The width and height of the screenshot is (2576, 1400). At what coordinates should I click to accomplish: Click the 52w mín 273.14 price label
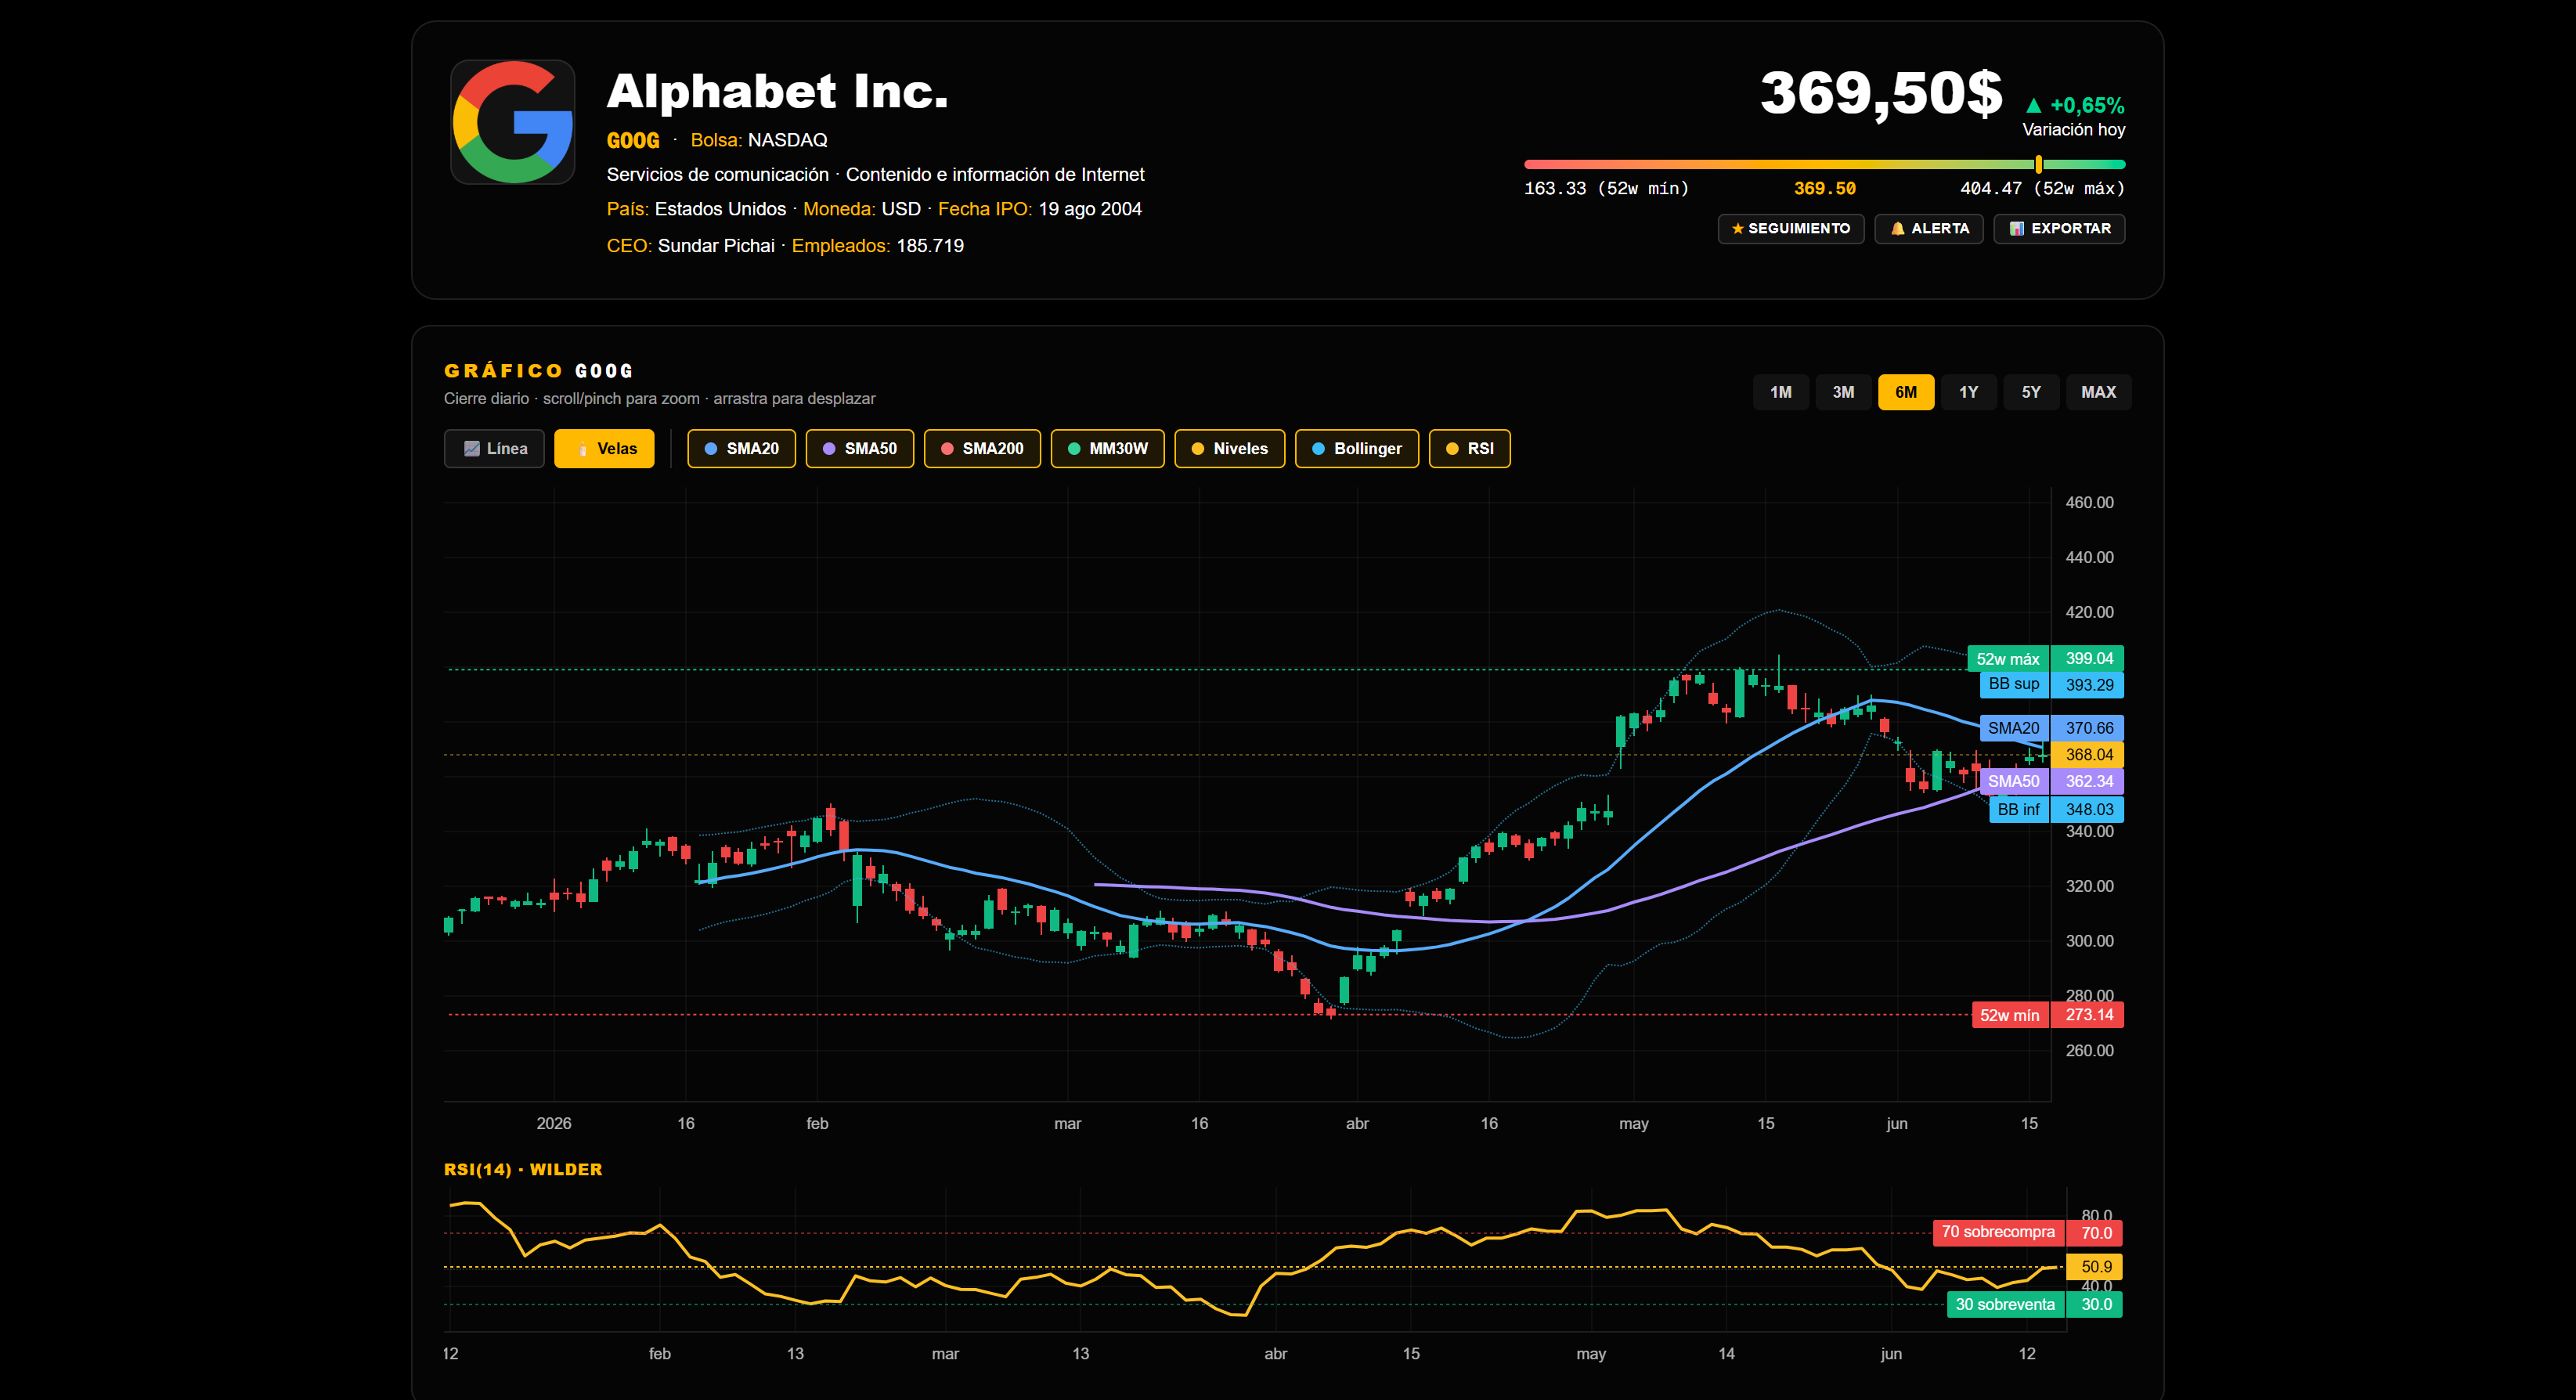2047,1015
